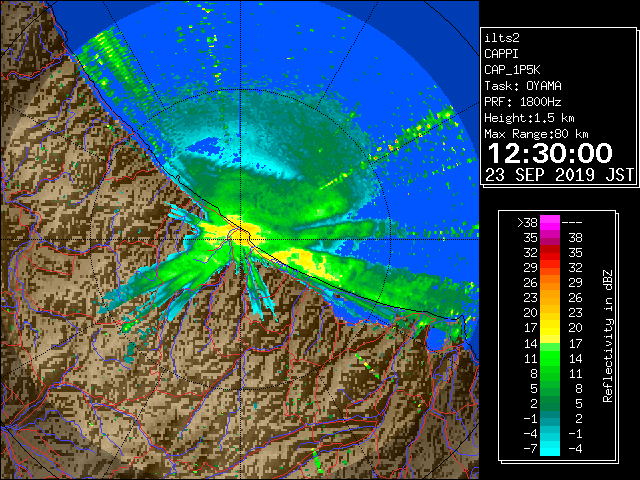Click the radar center at crosshair intersection

point(240,239)
